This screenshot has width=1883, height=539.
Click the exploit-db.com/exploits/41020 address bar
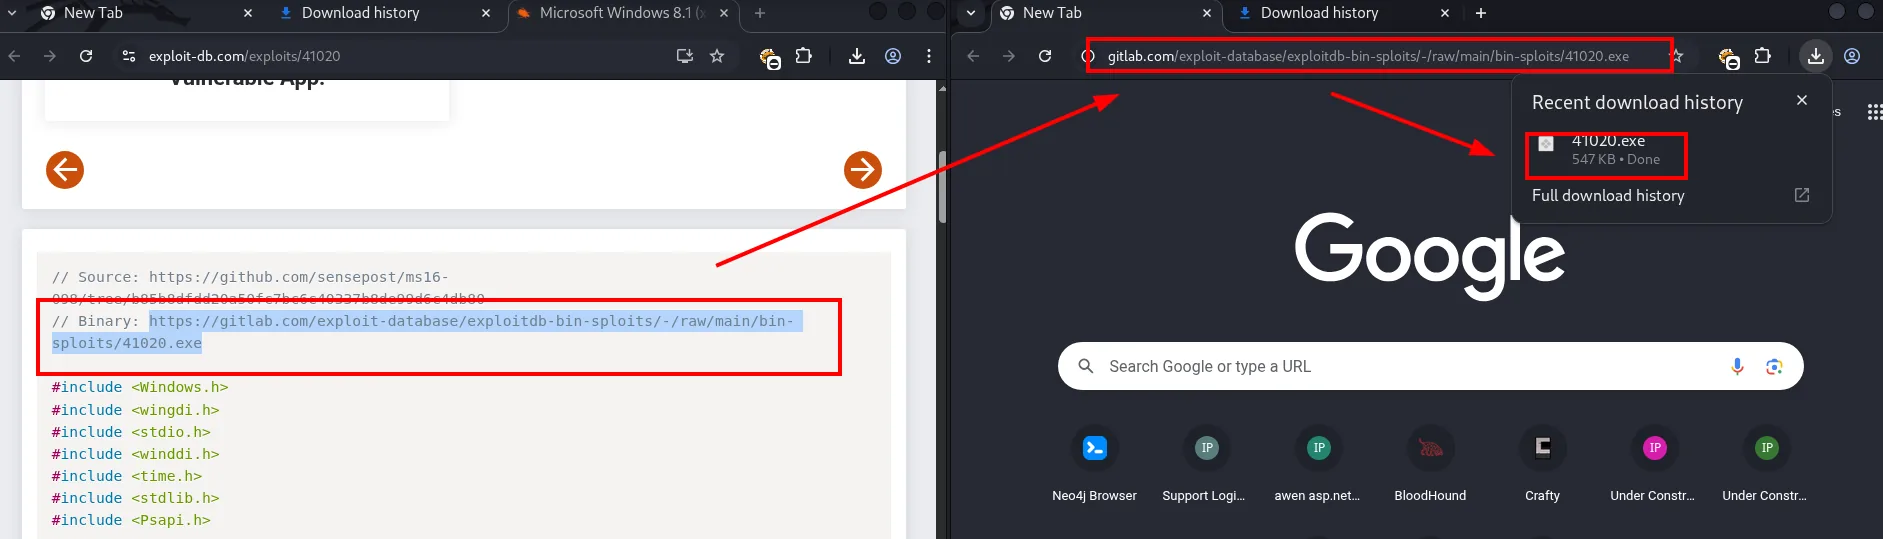[400, 56]
